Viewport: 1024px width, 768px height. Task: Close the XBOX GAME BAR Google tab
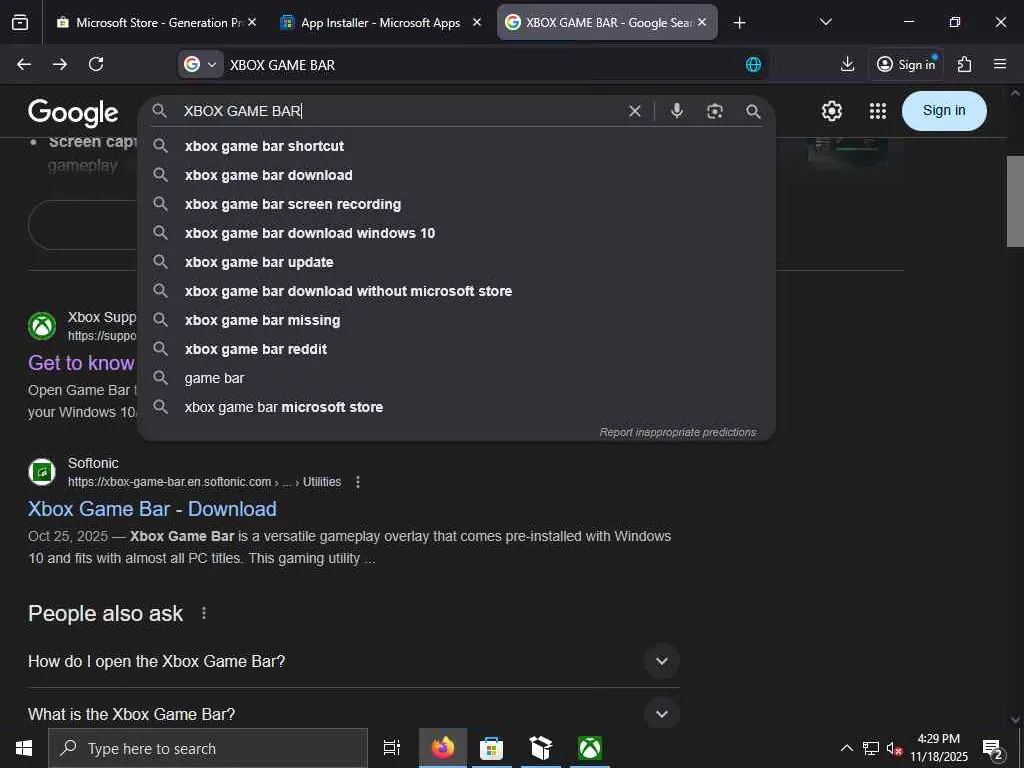pyautogui.click(x=702, y=22)
